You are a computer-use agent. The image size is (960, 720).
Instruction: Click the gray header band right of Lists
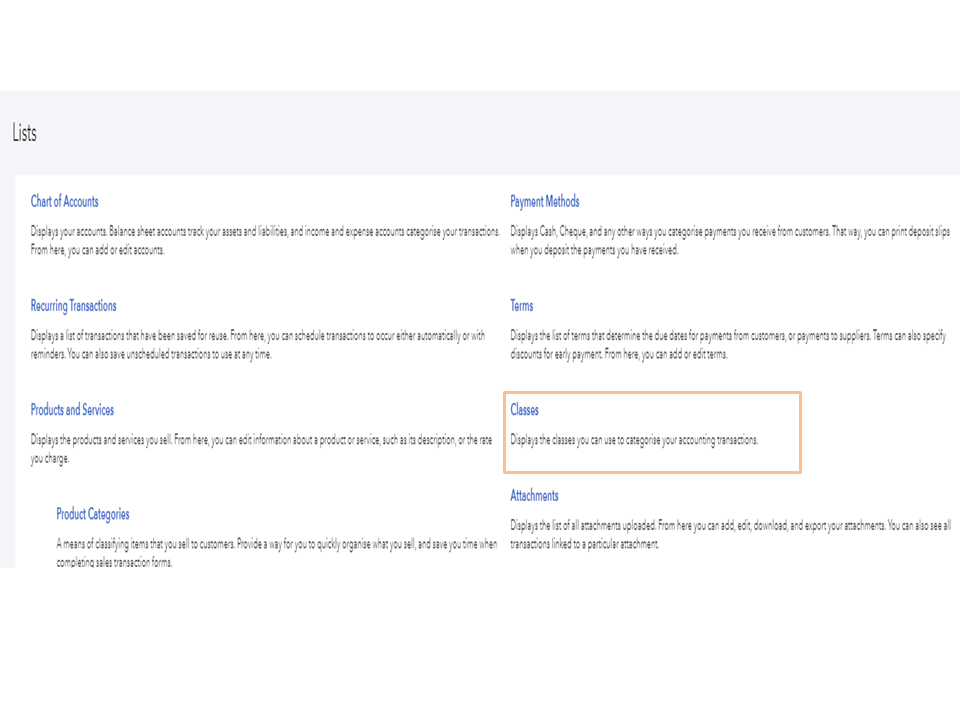500,133
